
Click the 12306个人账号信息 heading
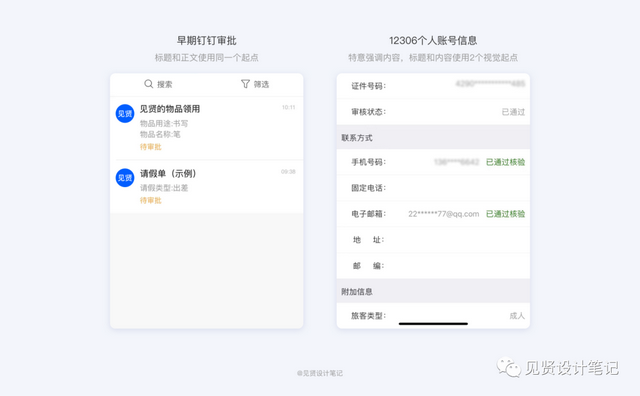click(x=433, y=40)
